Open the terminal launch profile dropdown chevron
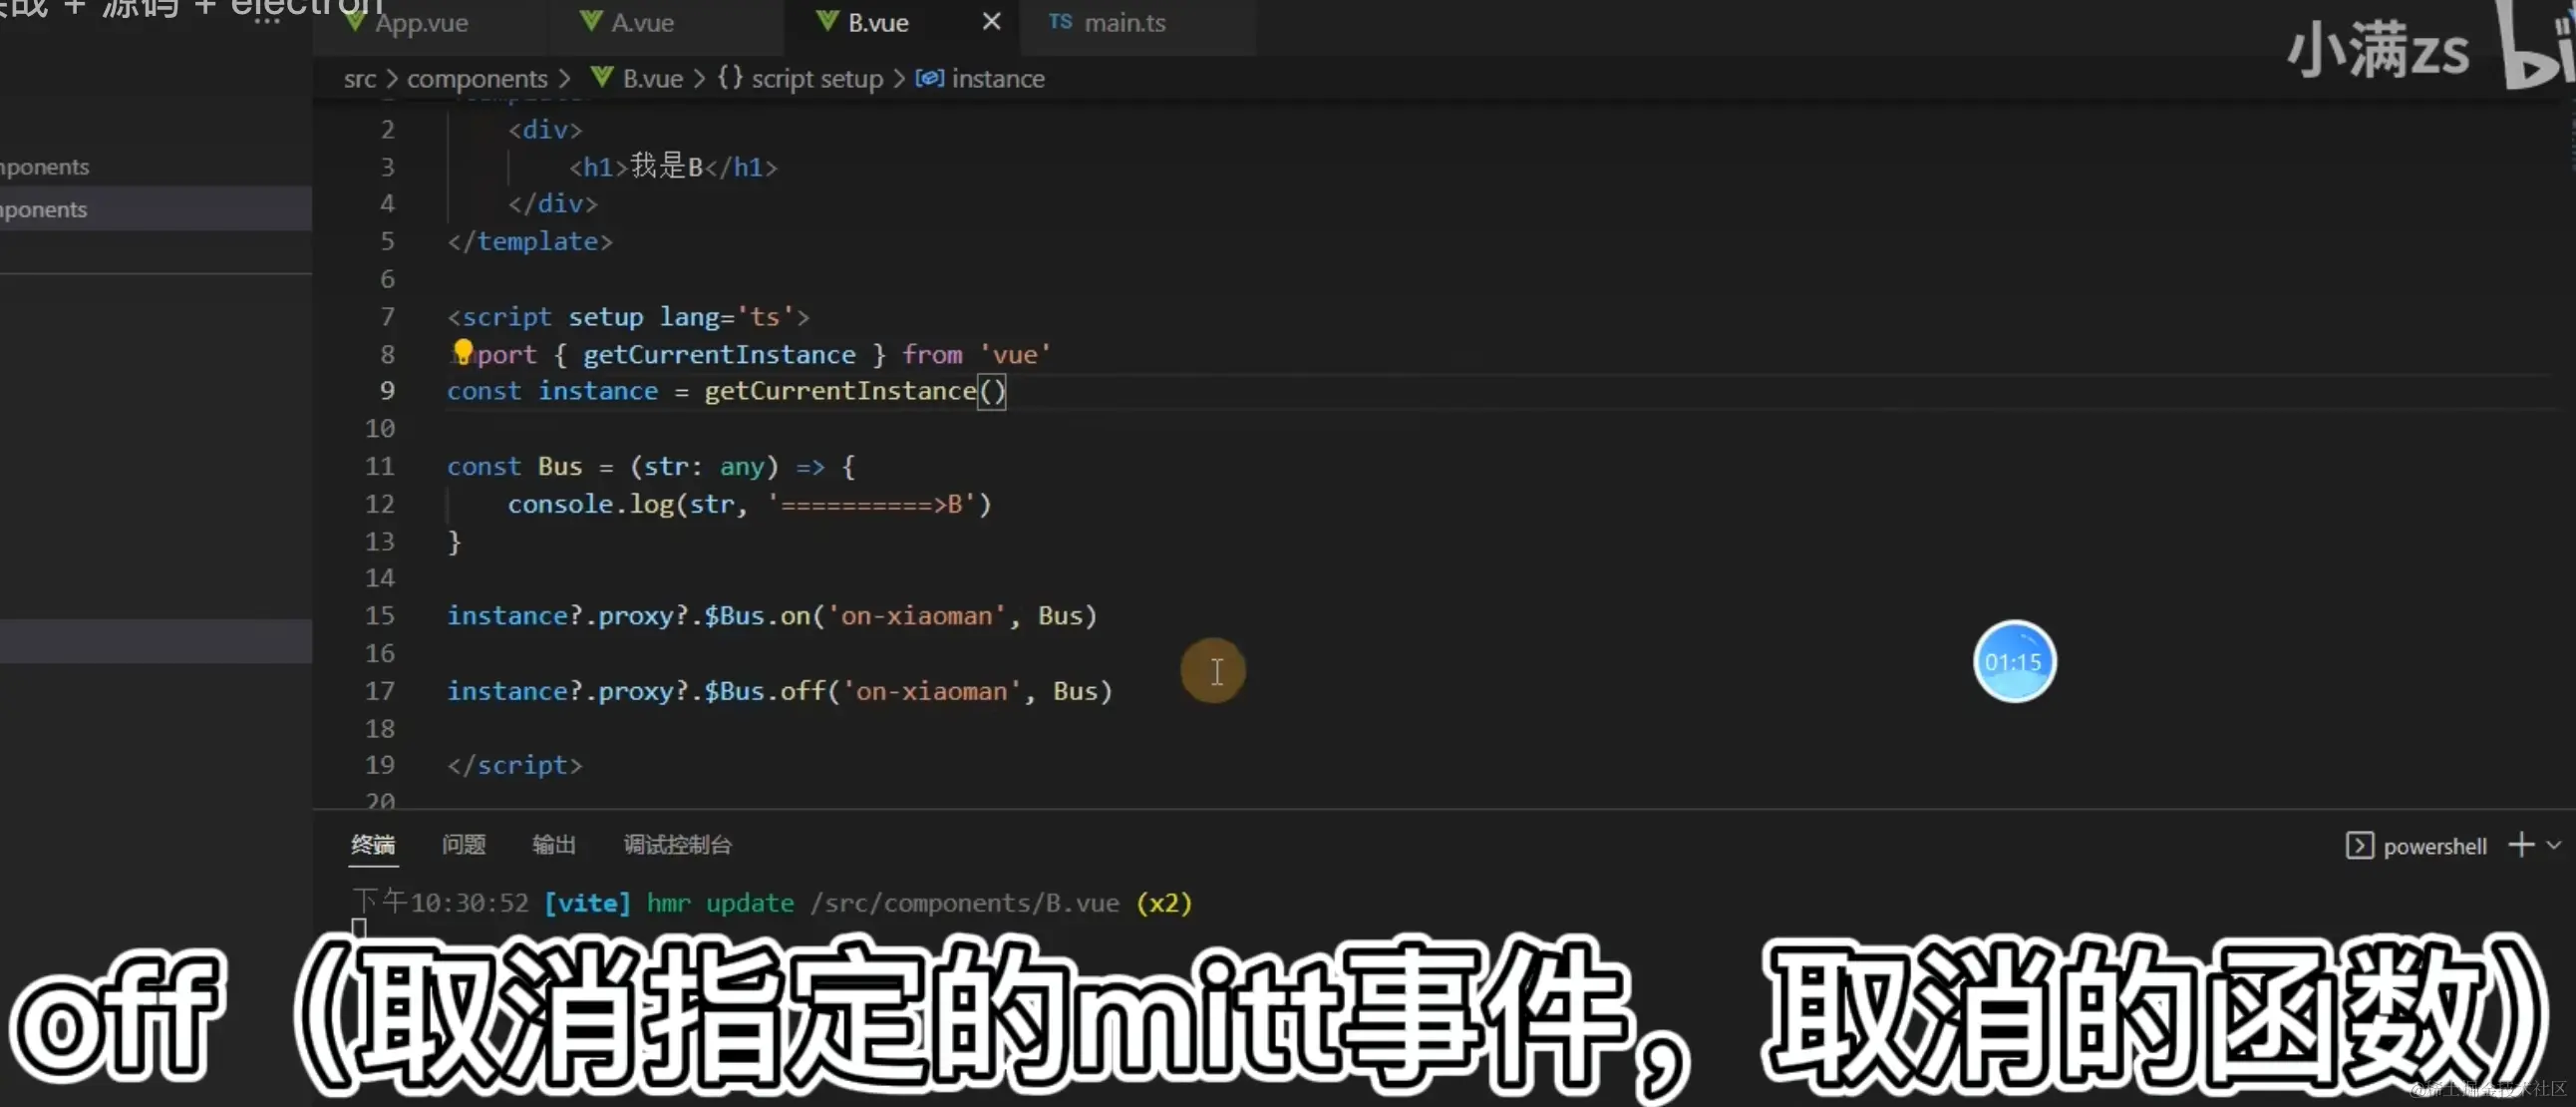The height and width of the screenshot is (1107, 2576). 2554,845
